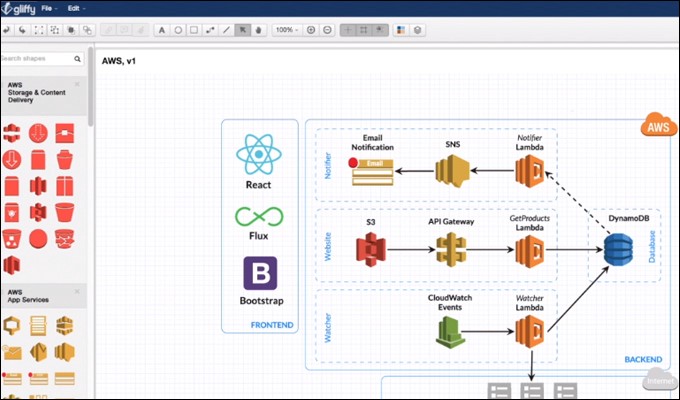Click the bring to front toolbar icon
The height and width of the screenshot is (400, 680).
(71, 30)
